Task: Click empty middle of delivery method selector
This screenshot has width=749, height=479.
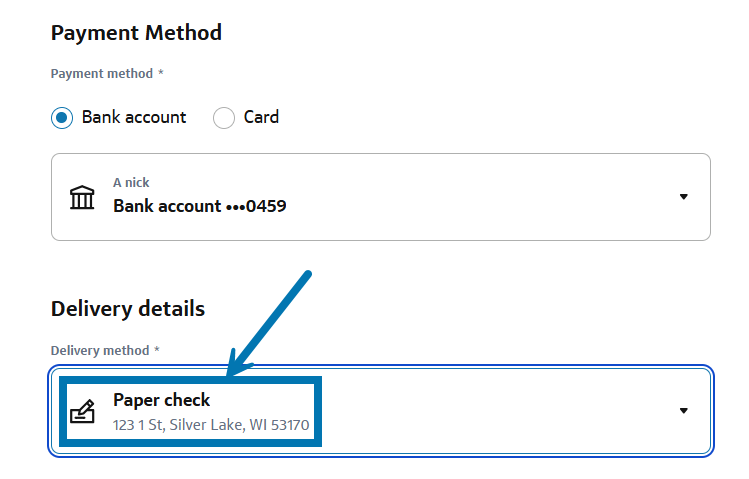Action: tap(500, 411)
